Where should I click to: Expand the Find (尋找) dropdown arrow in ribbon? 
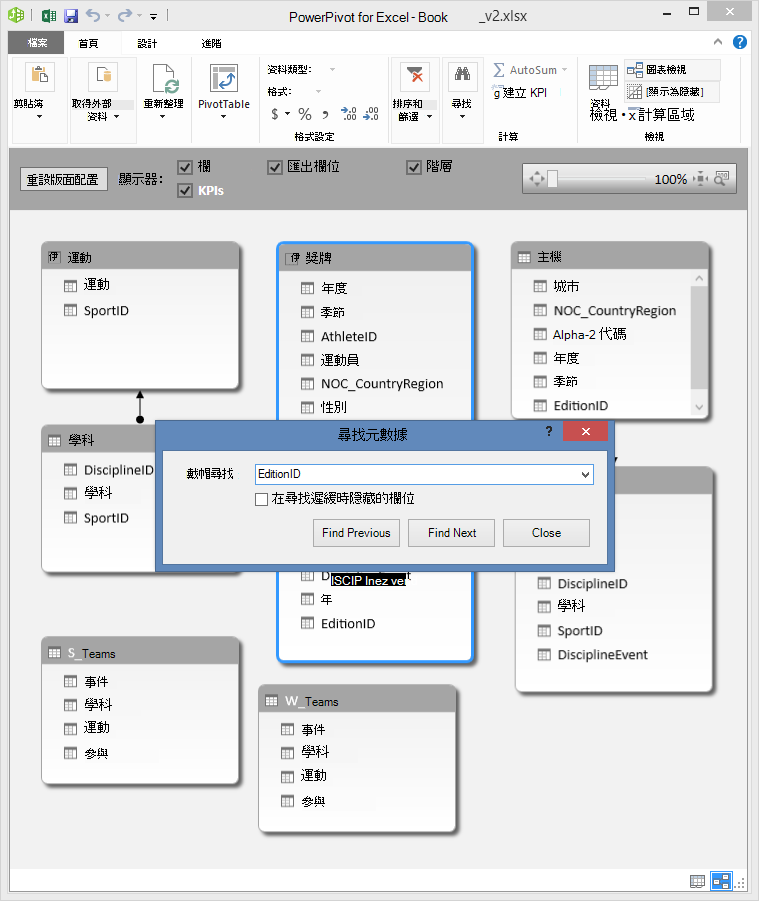point(462,117)
